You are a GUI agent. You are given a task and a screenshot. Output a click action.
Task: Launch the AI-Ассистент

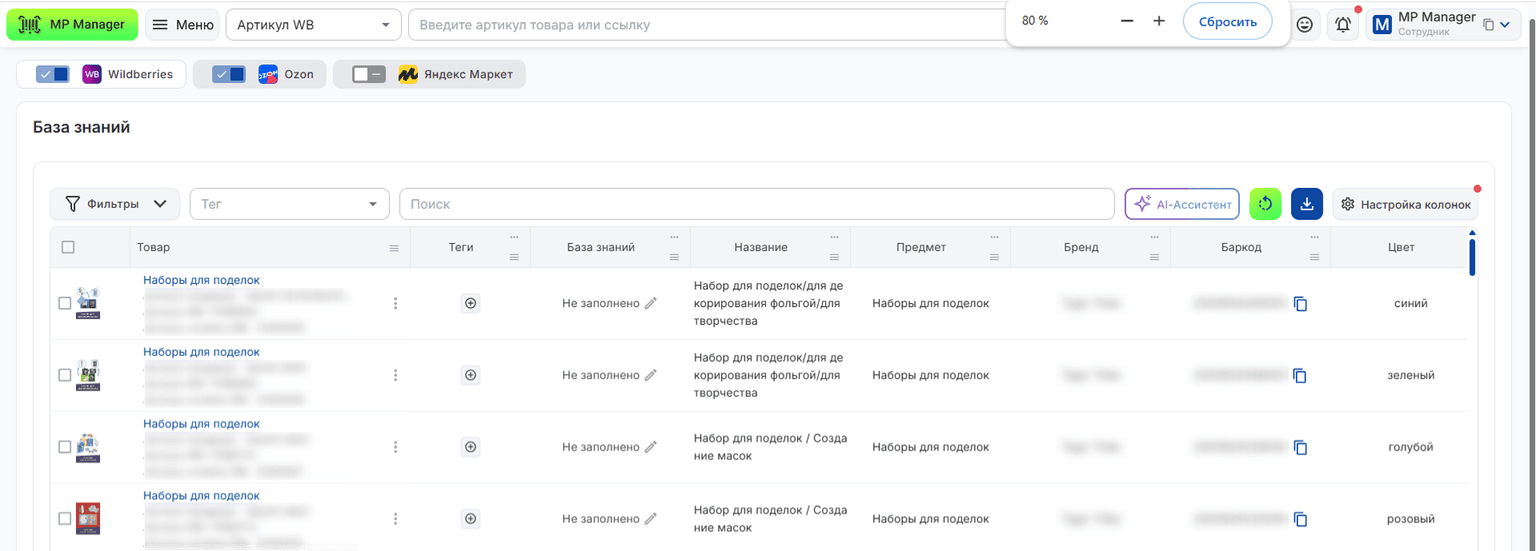point(1183,204)
